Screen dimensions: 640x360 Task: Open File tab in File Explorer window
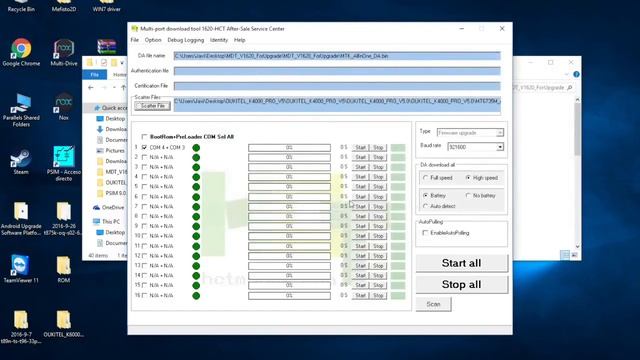click(x=95, y=75)
